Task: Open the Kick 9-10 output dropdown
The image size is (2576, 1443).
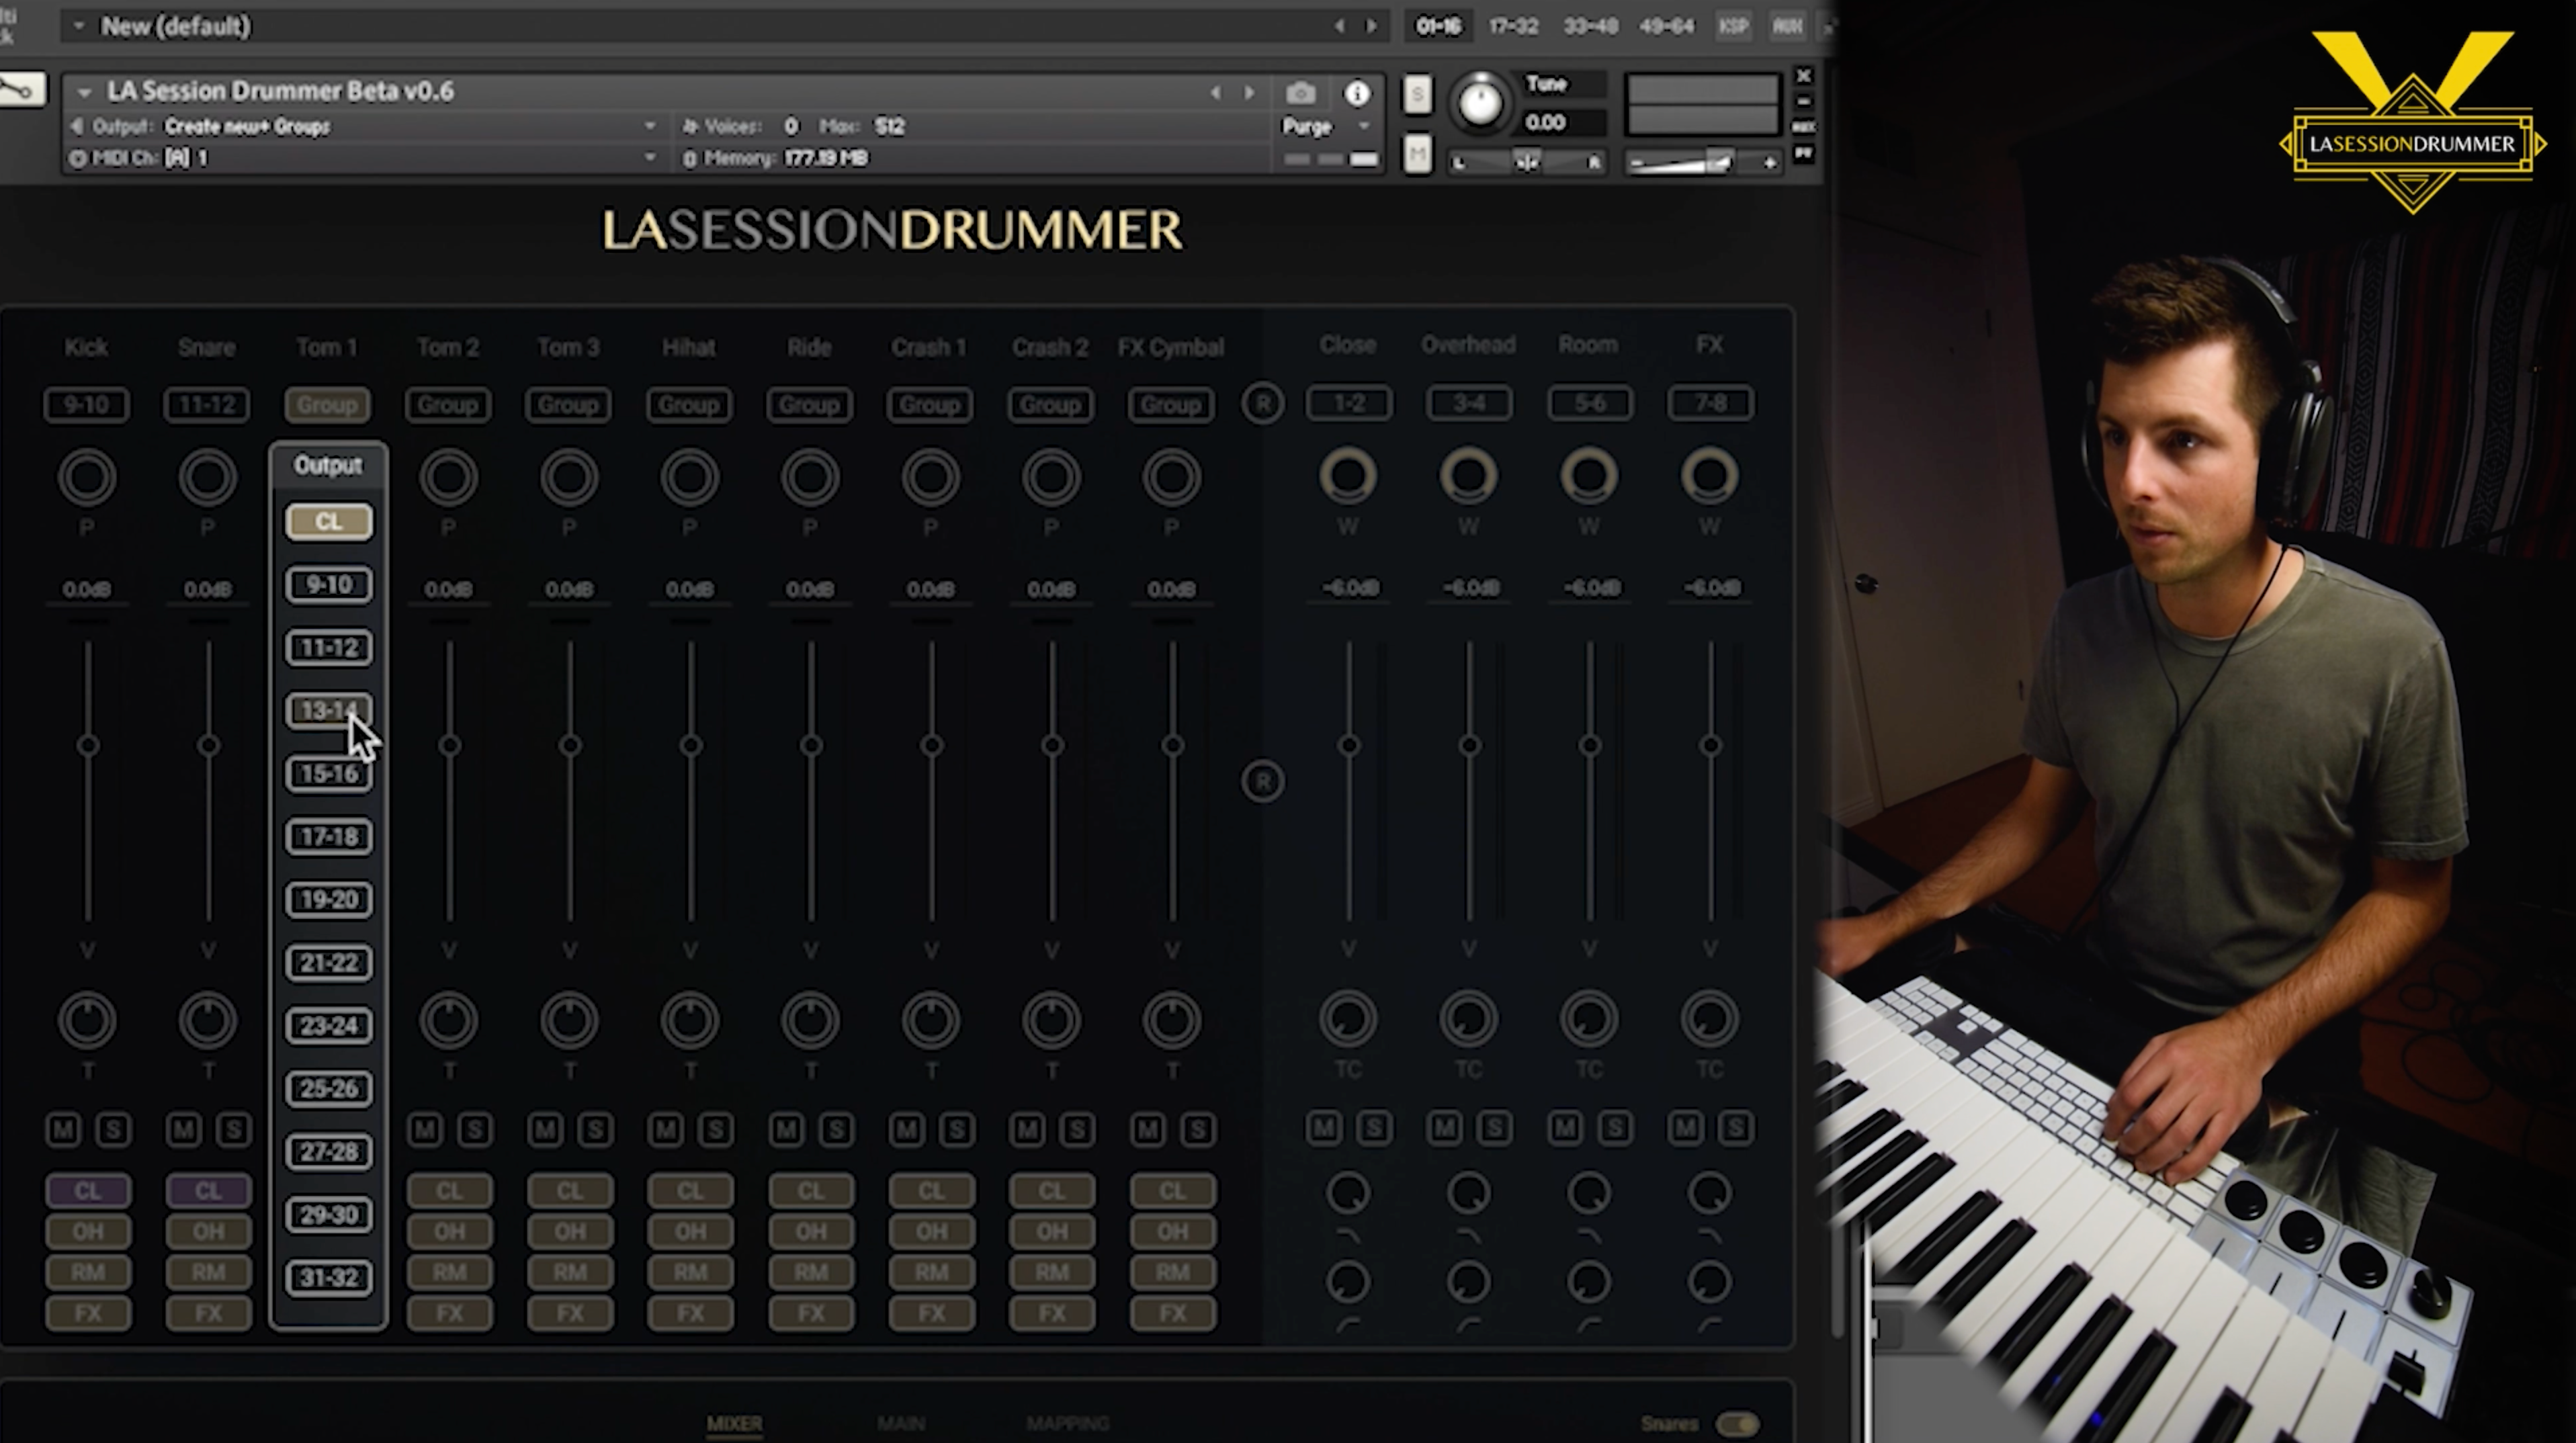Action: [x=86, y=405]
